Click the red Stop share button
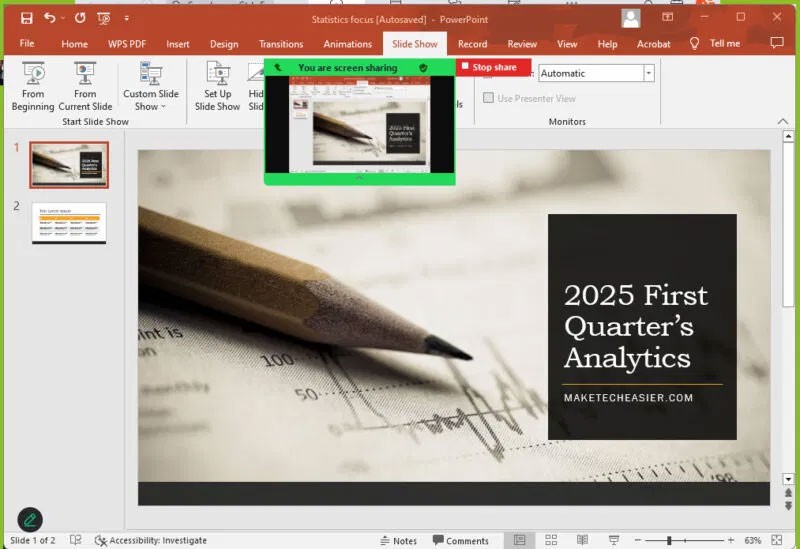The width and height of the screenshot is (800, 549). [x=494, y=67]
